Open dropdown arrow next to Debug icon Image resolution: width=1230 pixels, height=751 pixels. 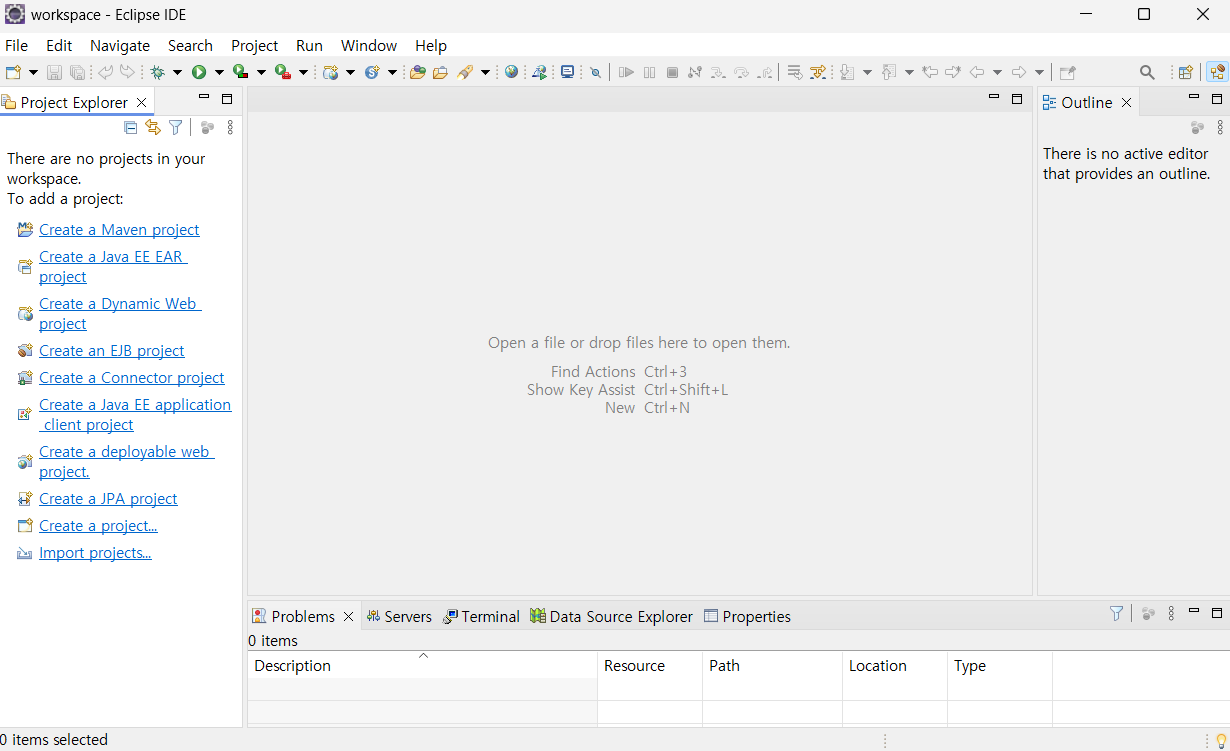tap(177, 72)
